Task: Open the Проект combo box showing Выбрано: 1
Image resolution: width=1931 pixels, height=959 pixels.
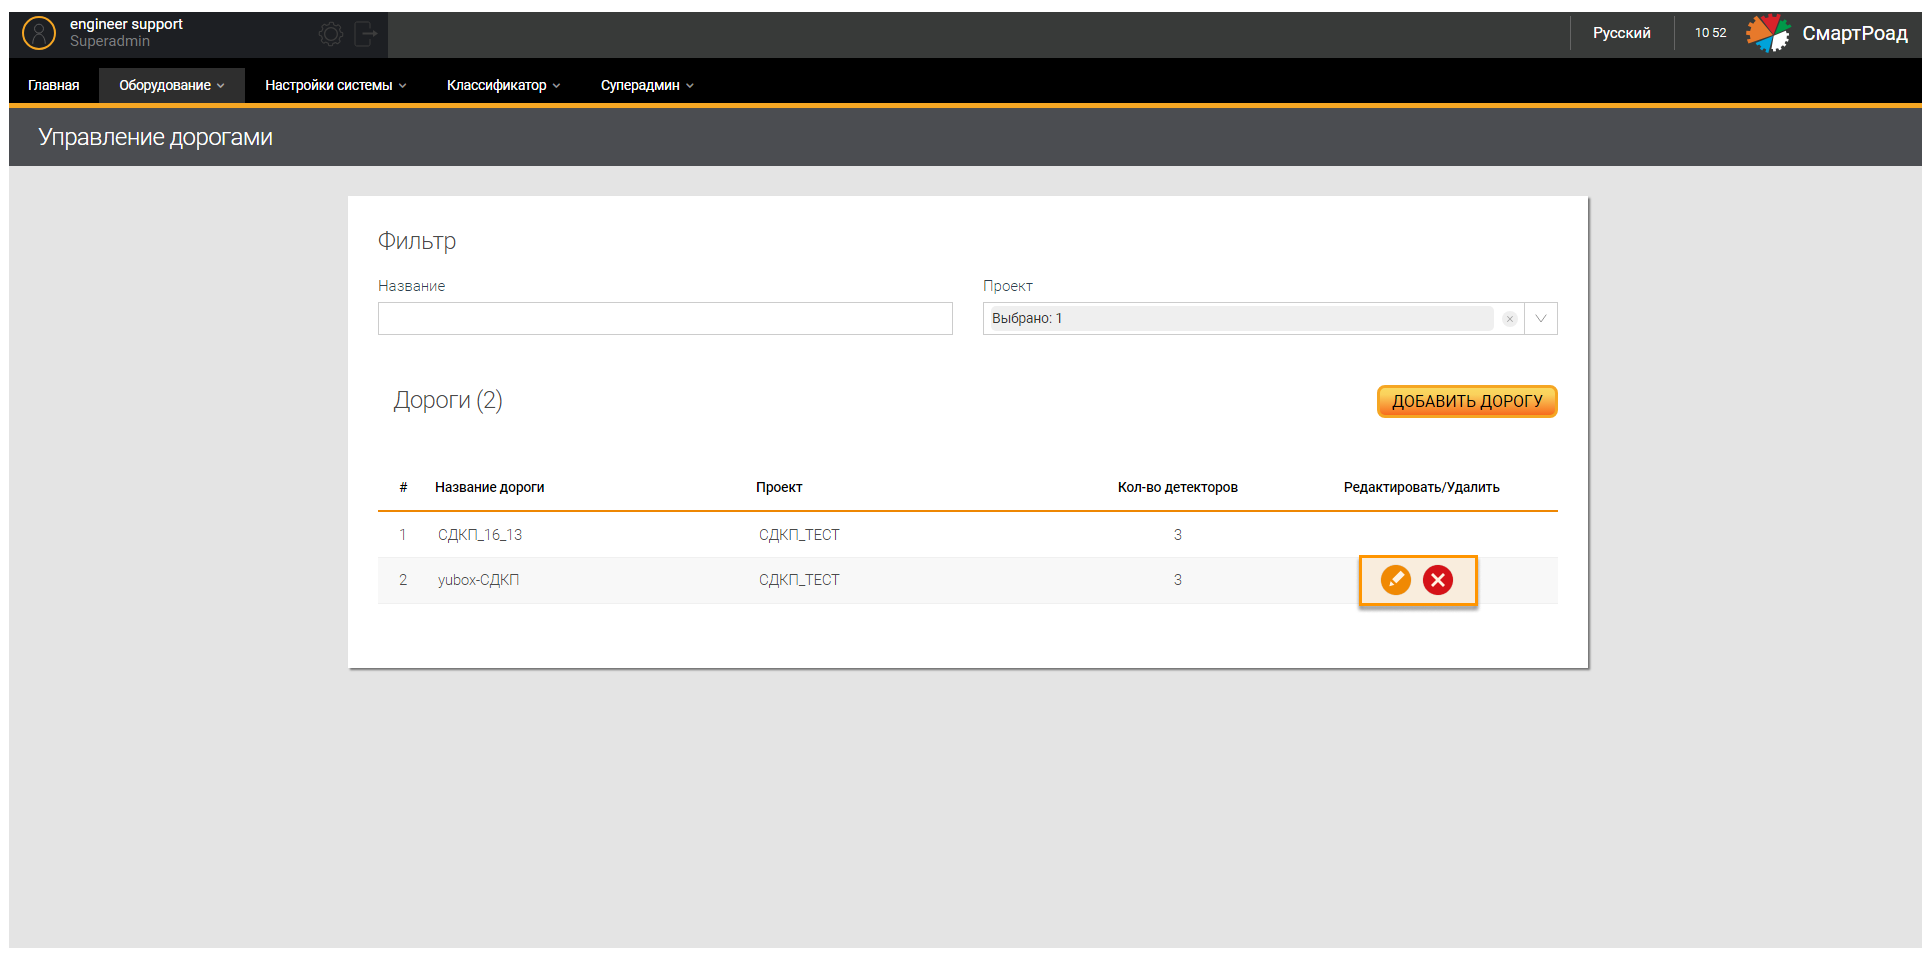Action: pyautogui.click(x=1270, y=319)
